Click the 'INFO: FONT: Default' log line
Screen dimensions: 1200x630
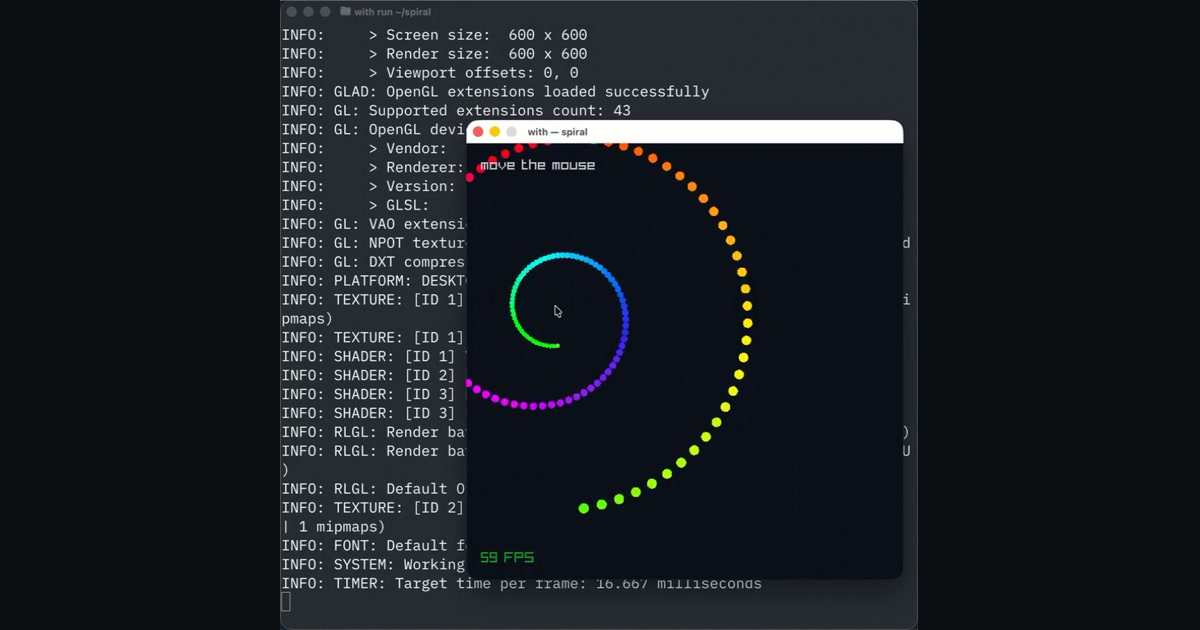(374, 545)
